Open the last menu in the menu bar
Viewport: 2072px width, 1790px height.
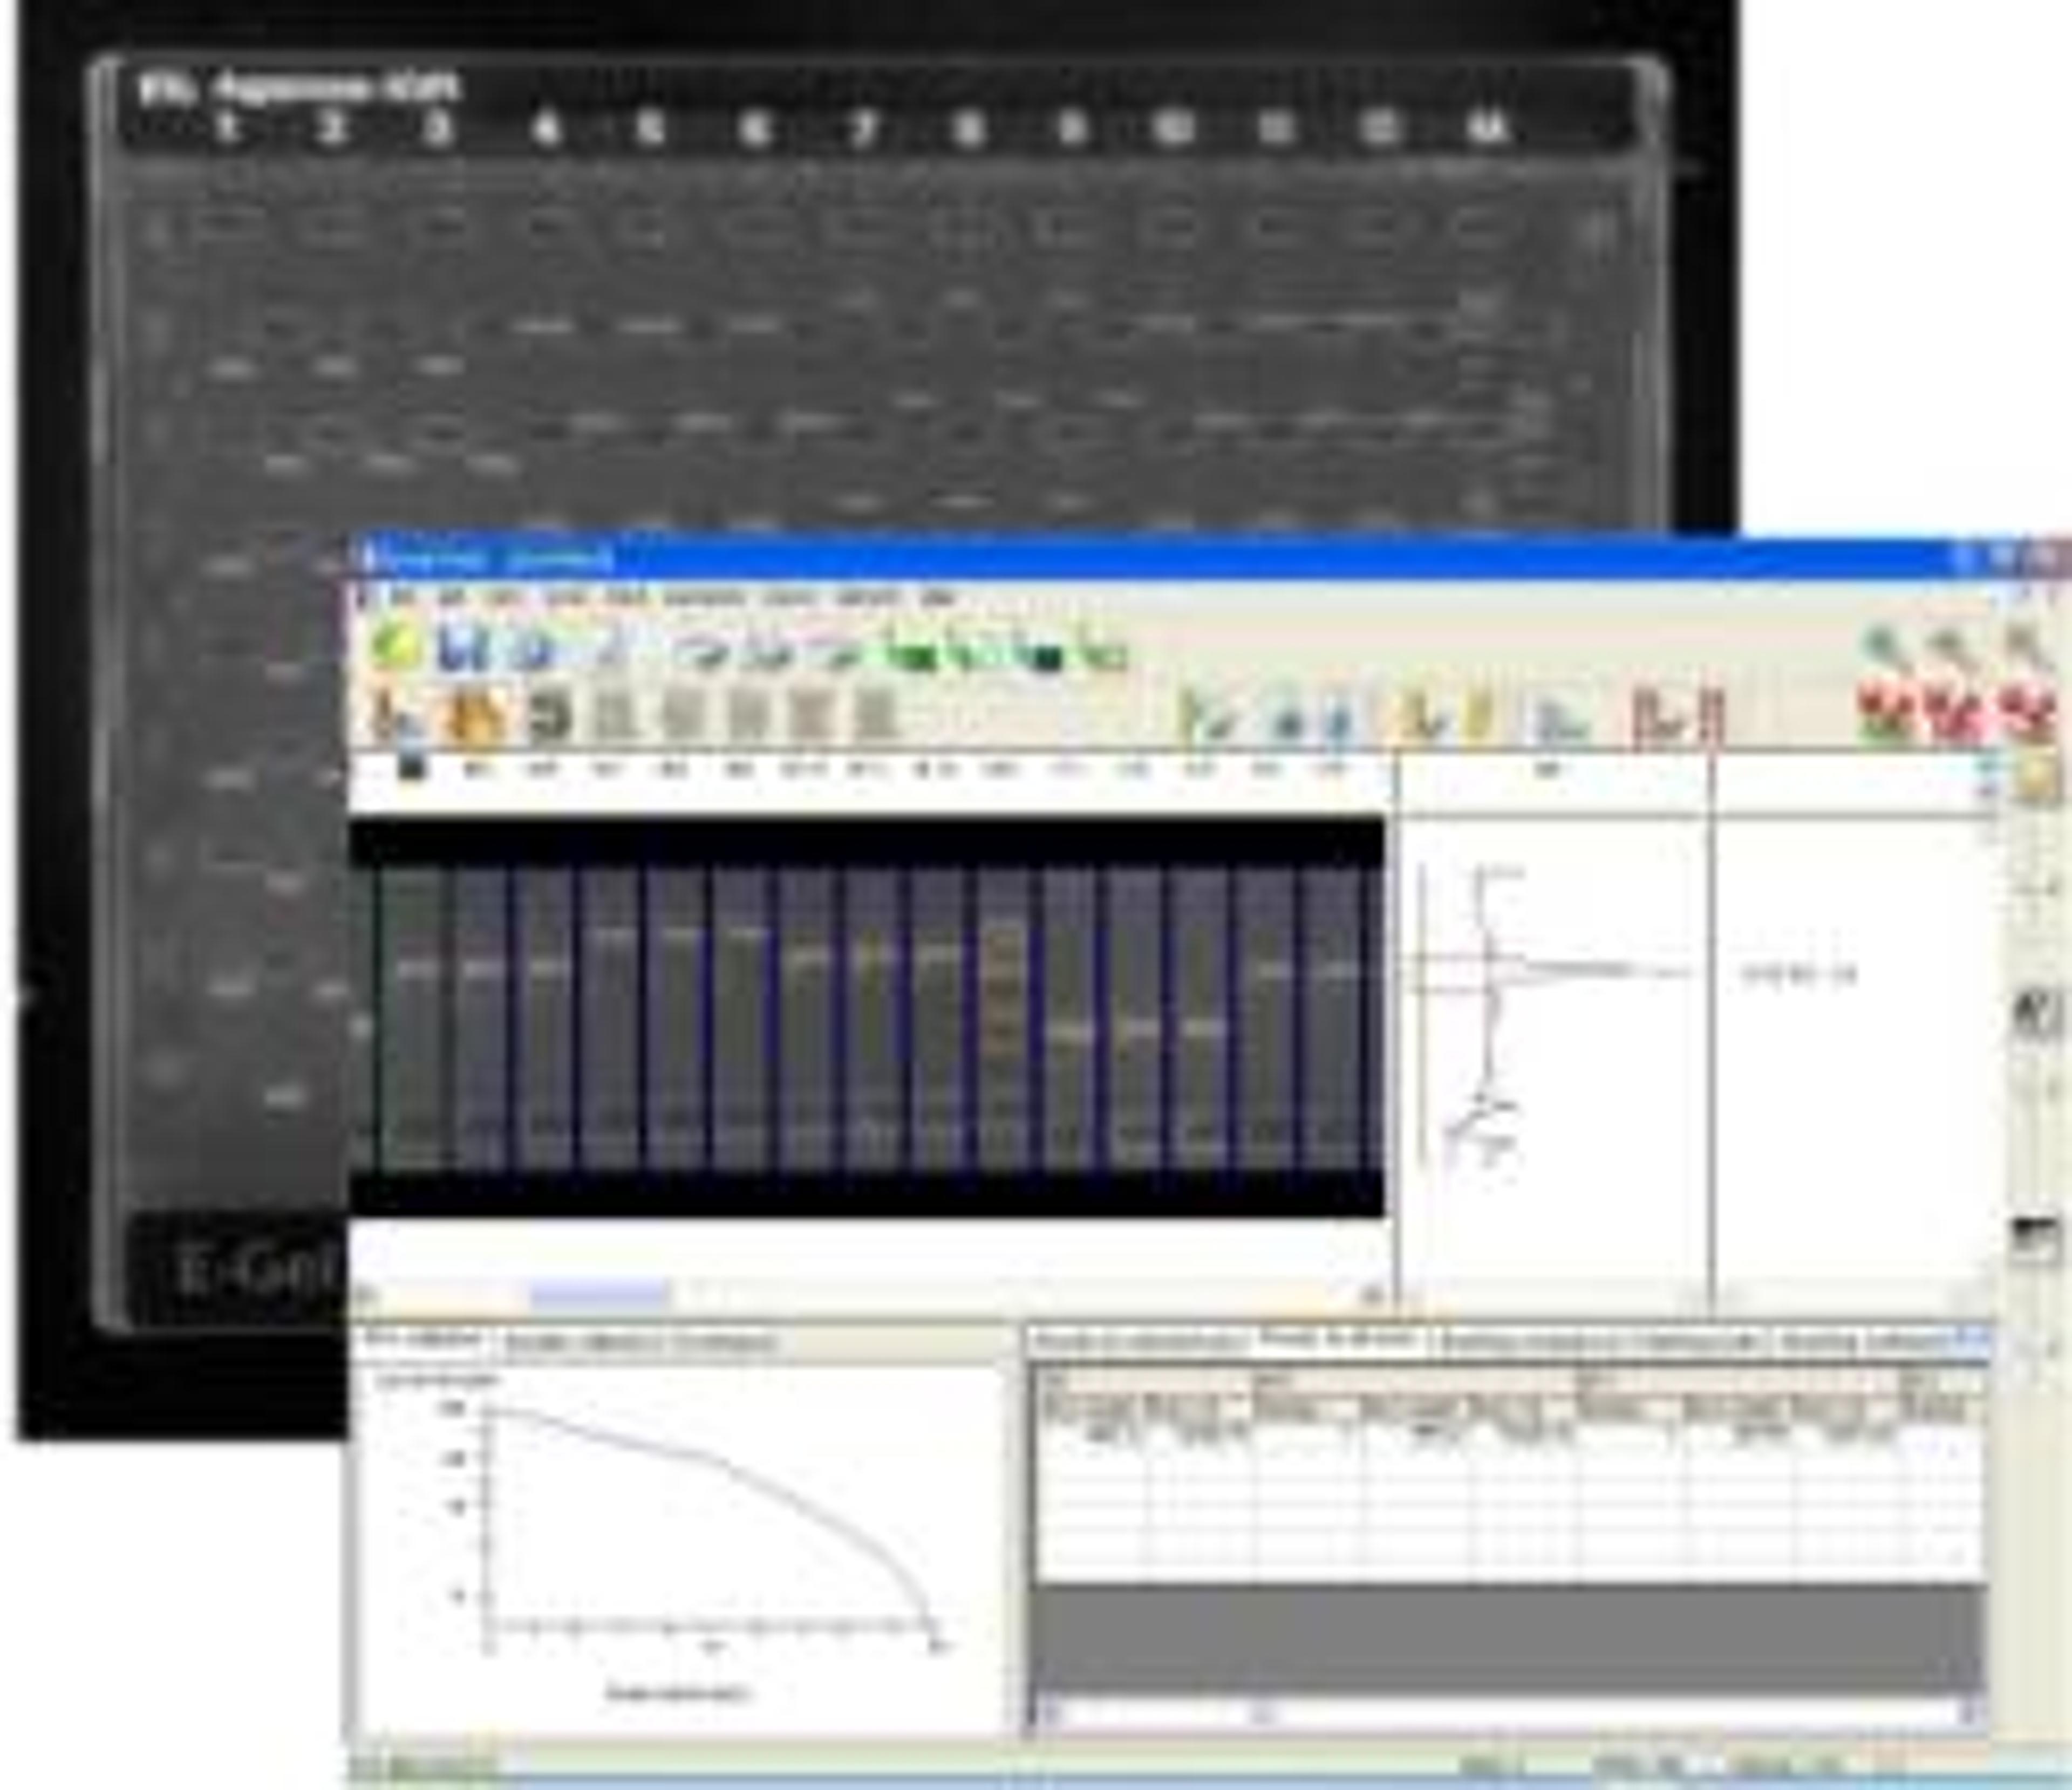pyautogui.click(x=938, y=598)
